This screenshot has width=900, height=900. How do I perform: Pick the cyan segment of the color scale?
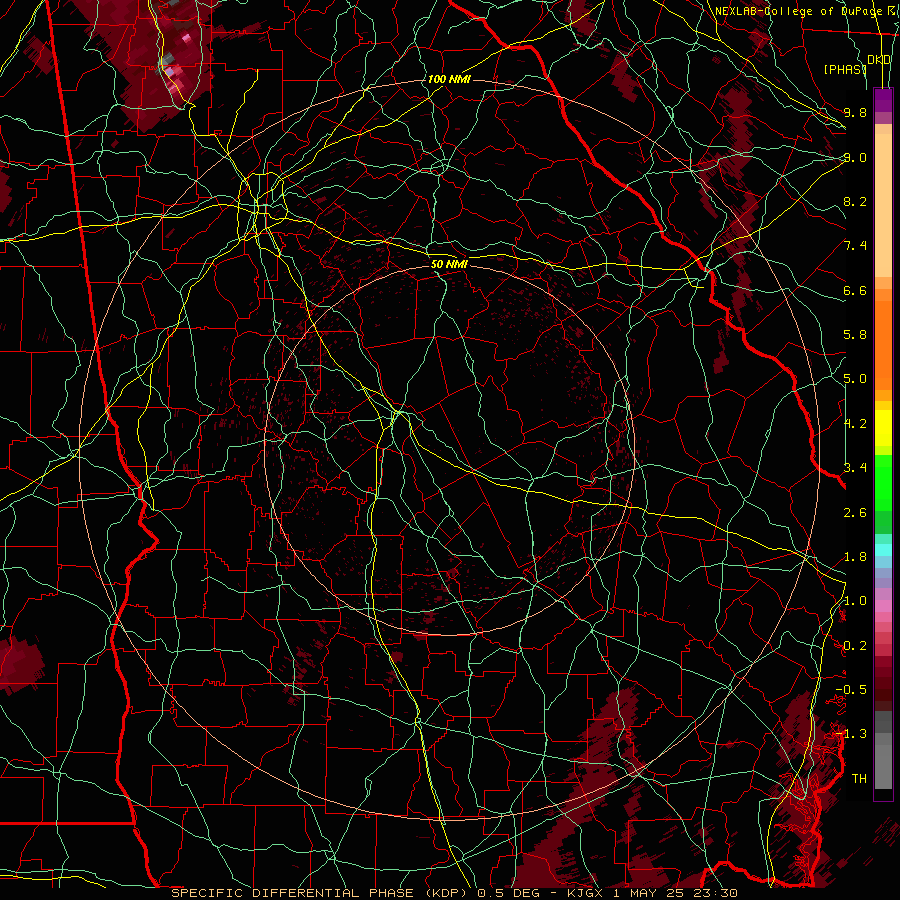pos(883,550)
